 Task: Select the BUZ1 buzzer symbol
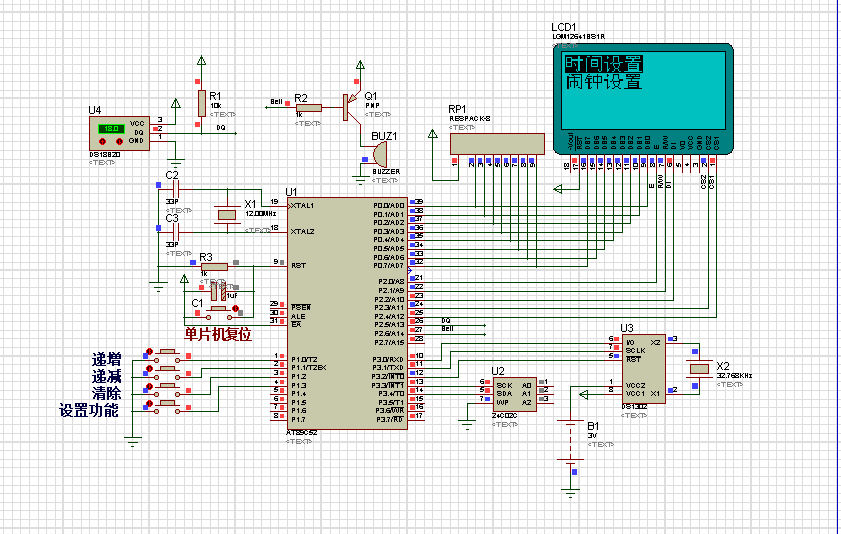379,154
